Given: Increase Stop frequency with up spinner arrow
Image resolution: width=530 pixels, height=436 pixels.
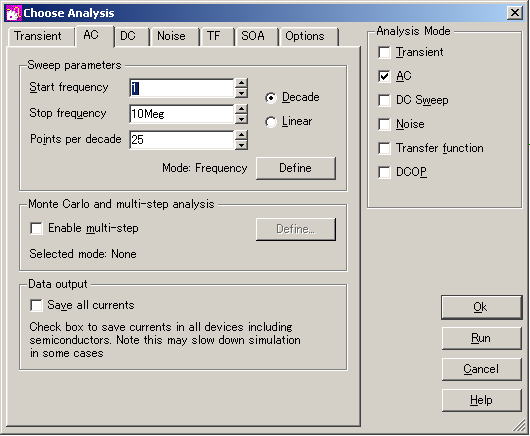Looking at the screenshot, I should (x=241, y=109).
